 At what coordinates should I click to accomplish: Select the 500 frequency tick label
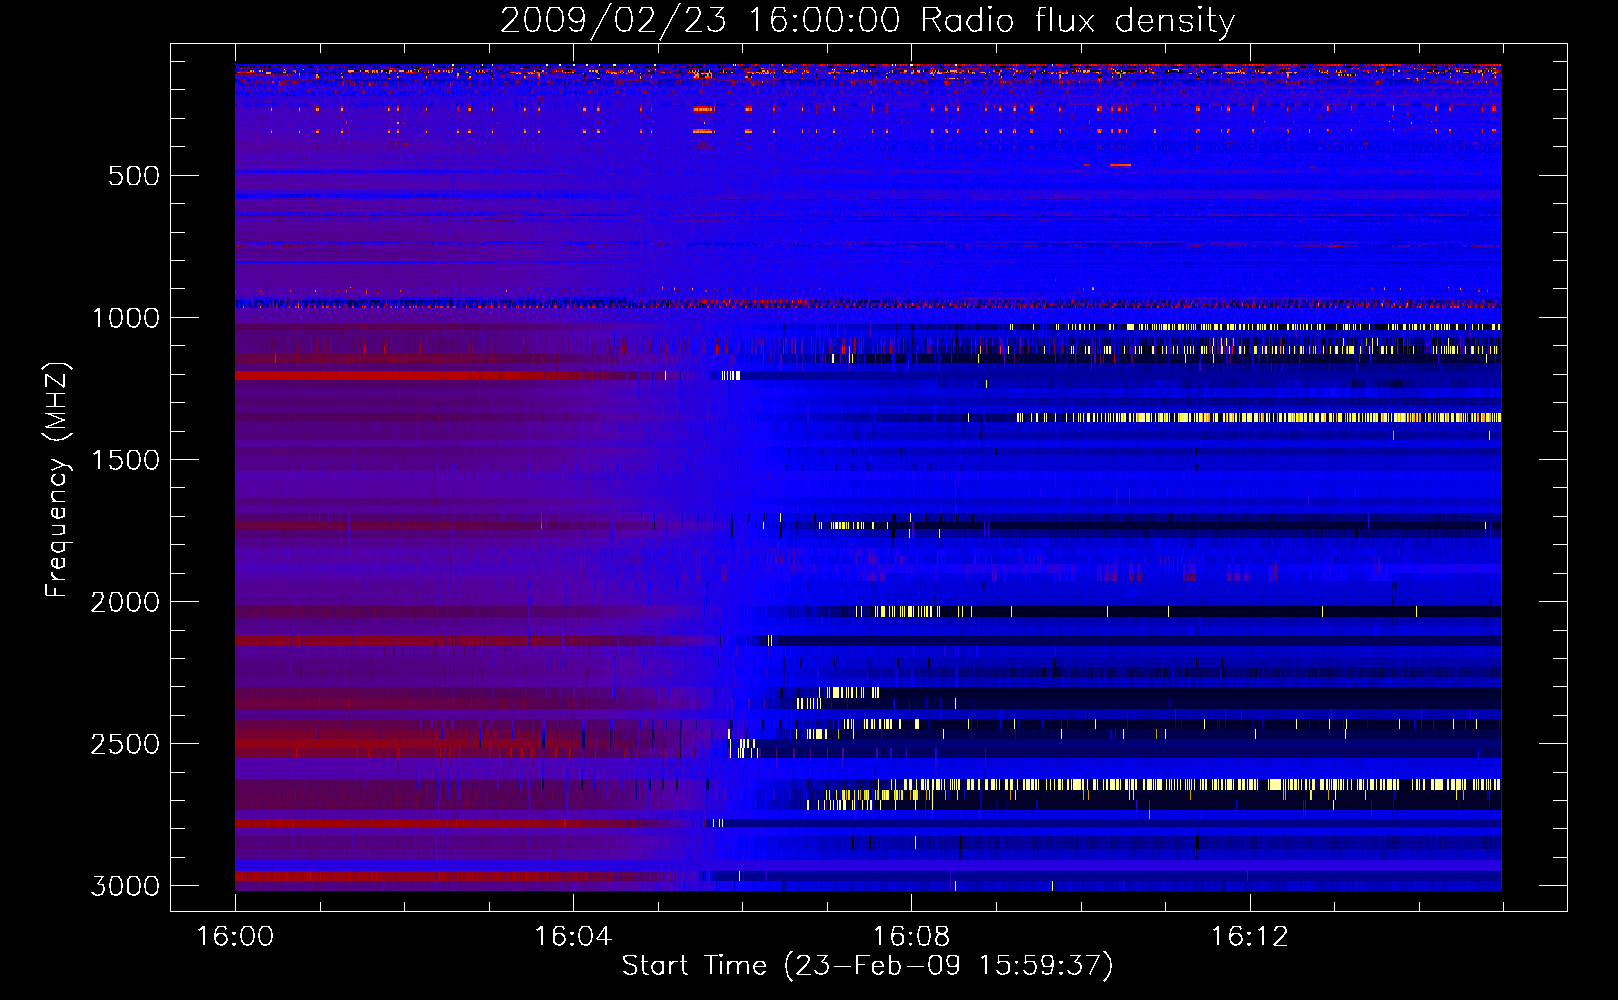pyautogui.click(x=134, y=176)
